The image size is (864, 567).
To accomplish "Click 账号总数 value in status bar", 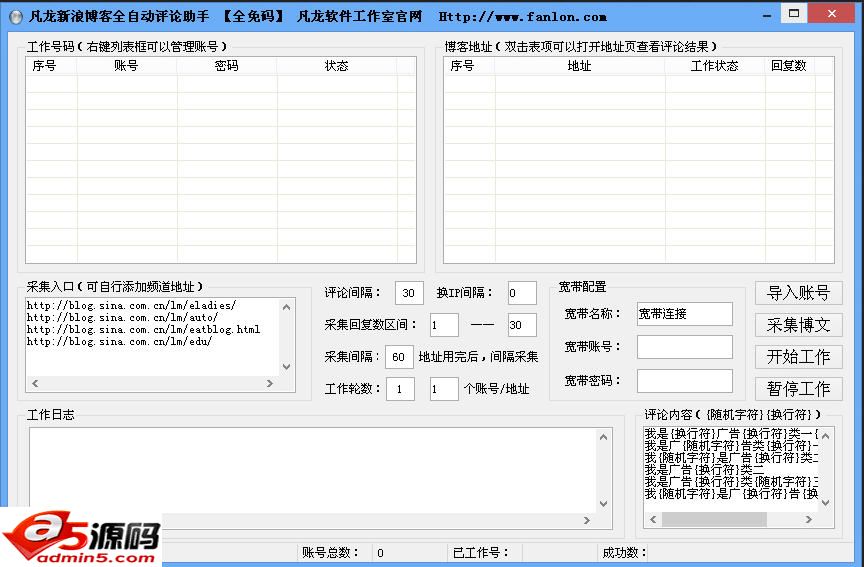I will pos(380,553).
